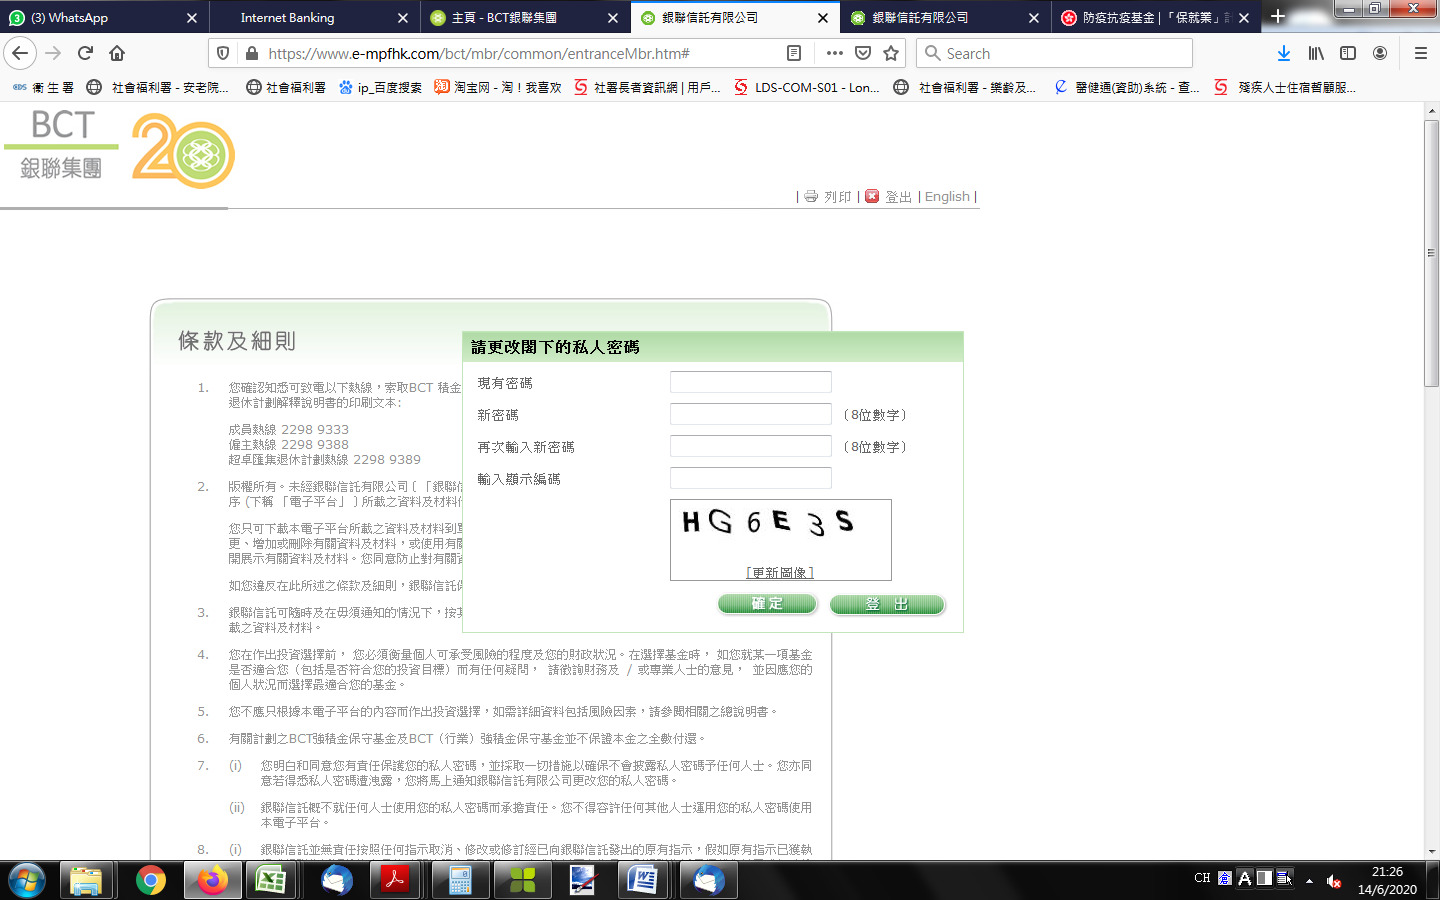Click the green 確定 confirm button
Image resolution: width=1440 pixels, height=900 pixels.
767,604
